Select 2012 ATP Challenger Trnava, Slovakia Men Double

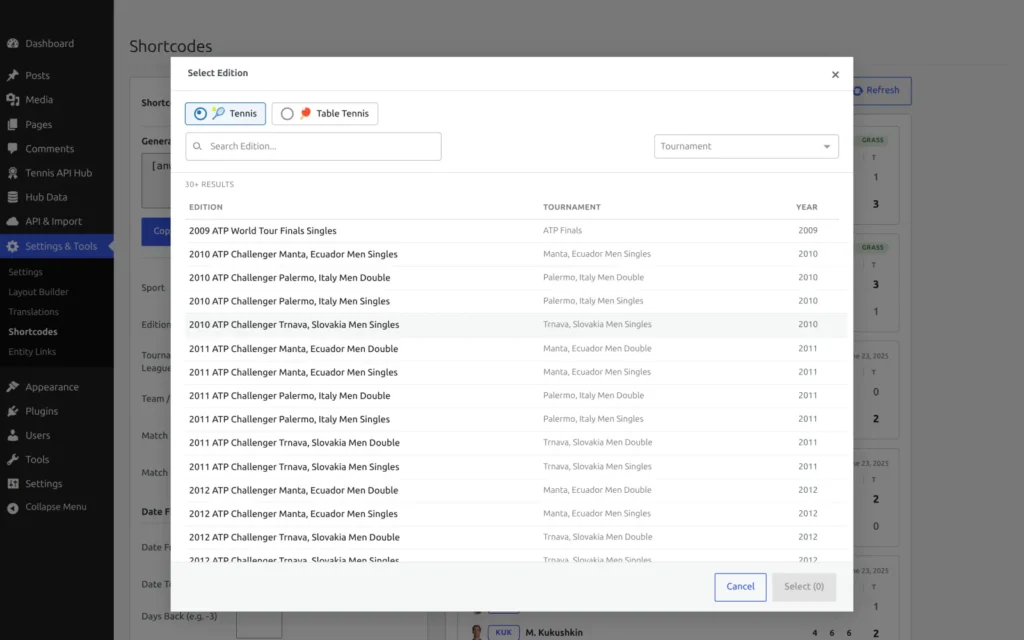[x=516, y=537]
